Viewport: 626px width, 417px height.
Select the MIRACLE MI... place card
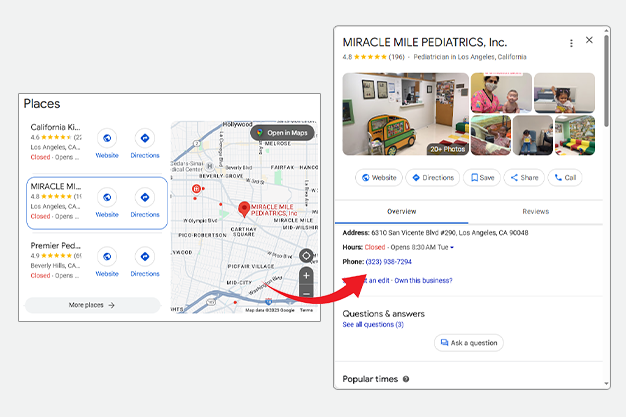(x=97, y=203)
